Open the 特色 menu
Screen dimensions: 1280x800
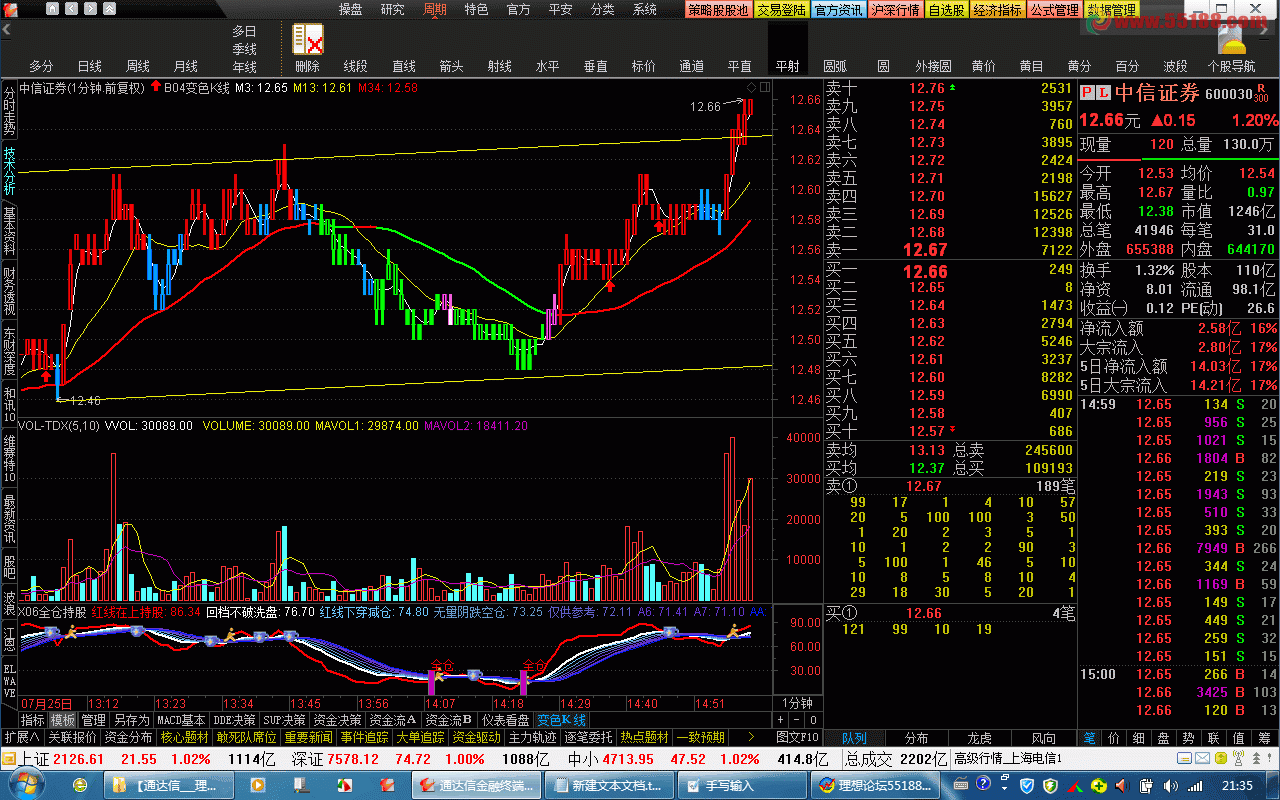(477, 10)
